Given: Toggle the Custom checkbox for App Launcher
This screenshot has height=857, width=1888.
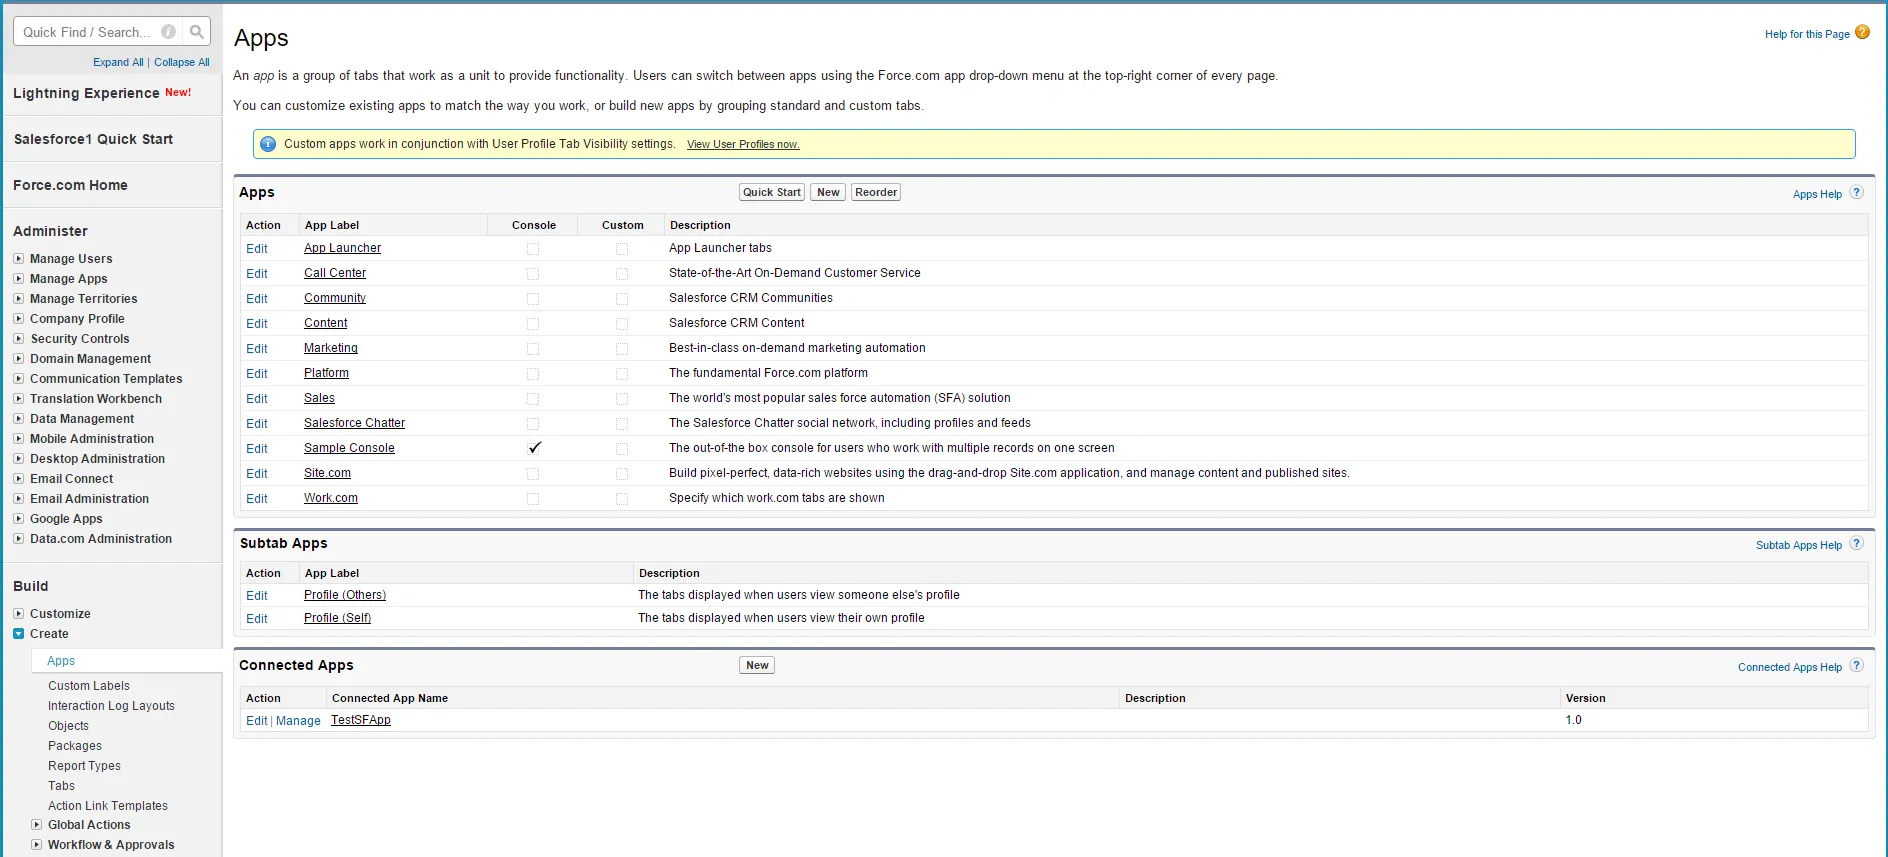Looking at the screenshot, I should pos(622,249).
